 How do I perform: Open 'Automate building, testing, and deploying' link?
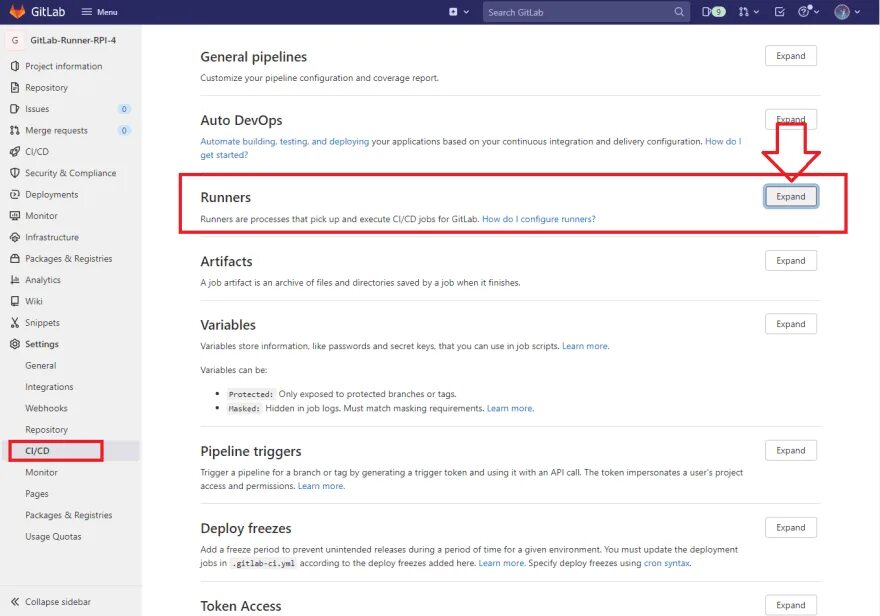(x=285, y=141)
